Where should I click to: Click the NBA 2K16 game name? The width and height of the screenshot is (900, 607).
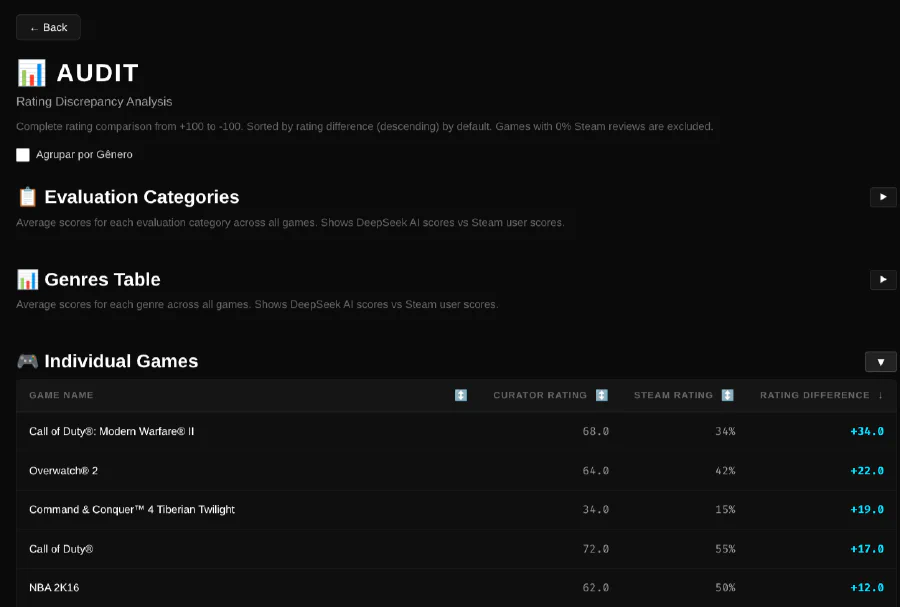point(54,587)
